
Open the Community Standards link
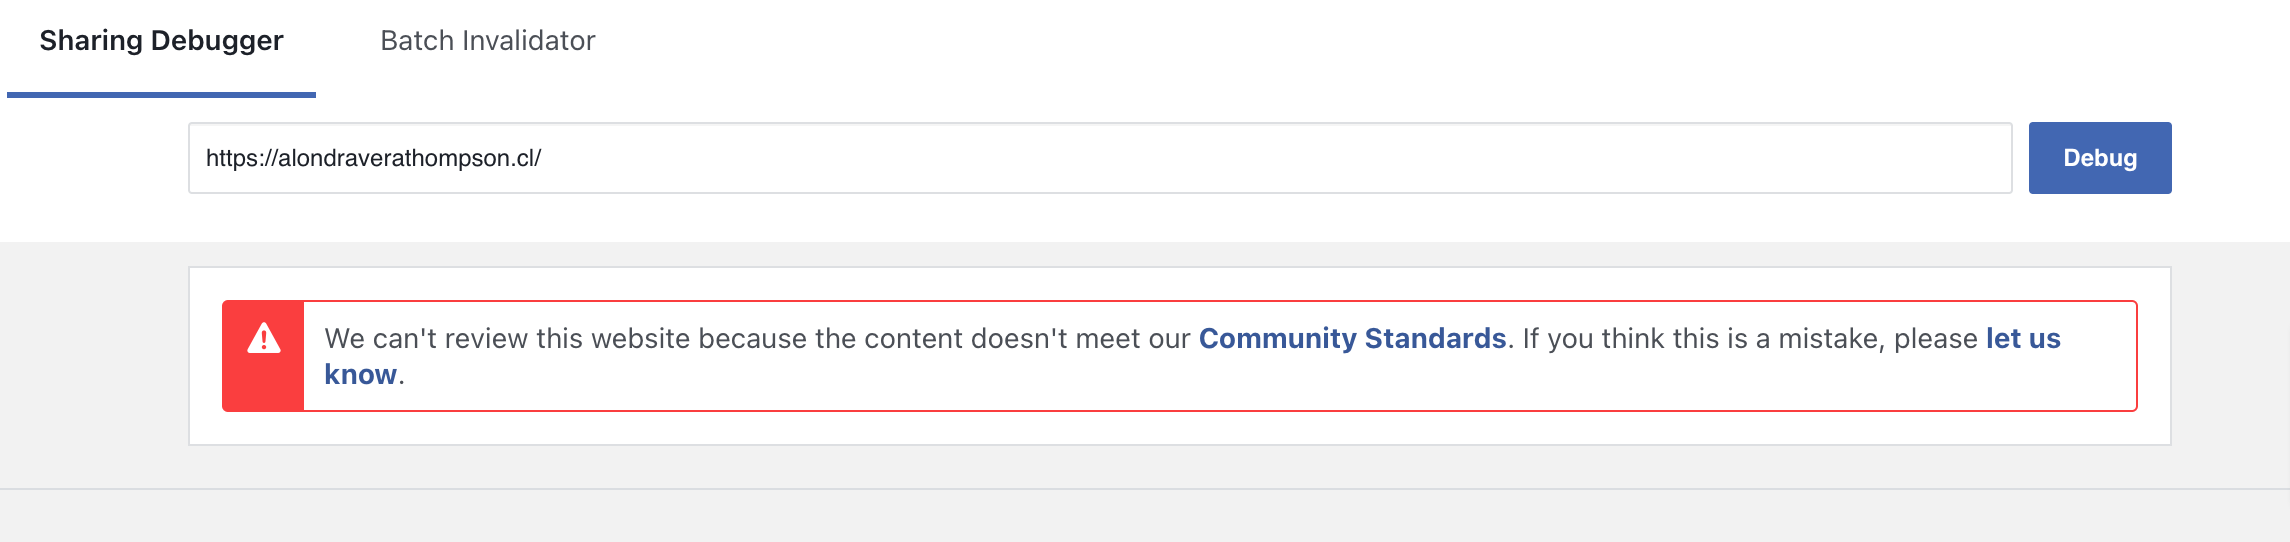pyautogui.click(x=1352, y=338)
